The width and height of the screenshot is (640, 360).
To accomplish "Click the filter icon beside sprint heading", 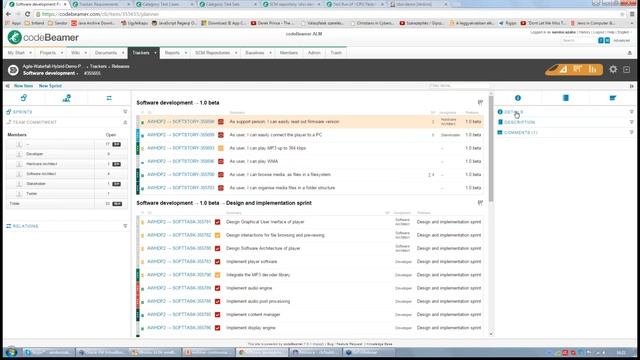I will coord(480,203).
